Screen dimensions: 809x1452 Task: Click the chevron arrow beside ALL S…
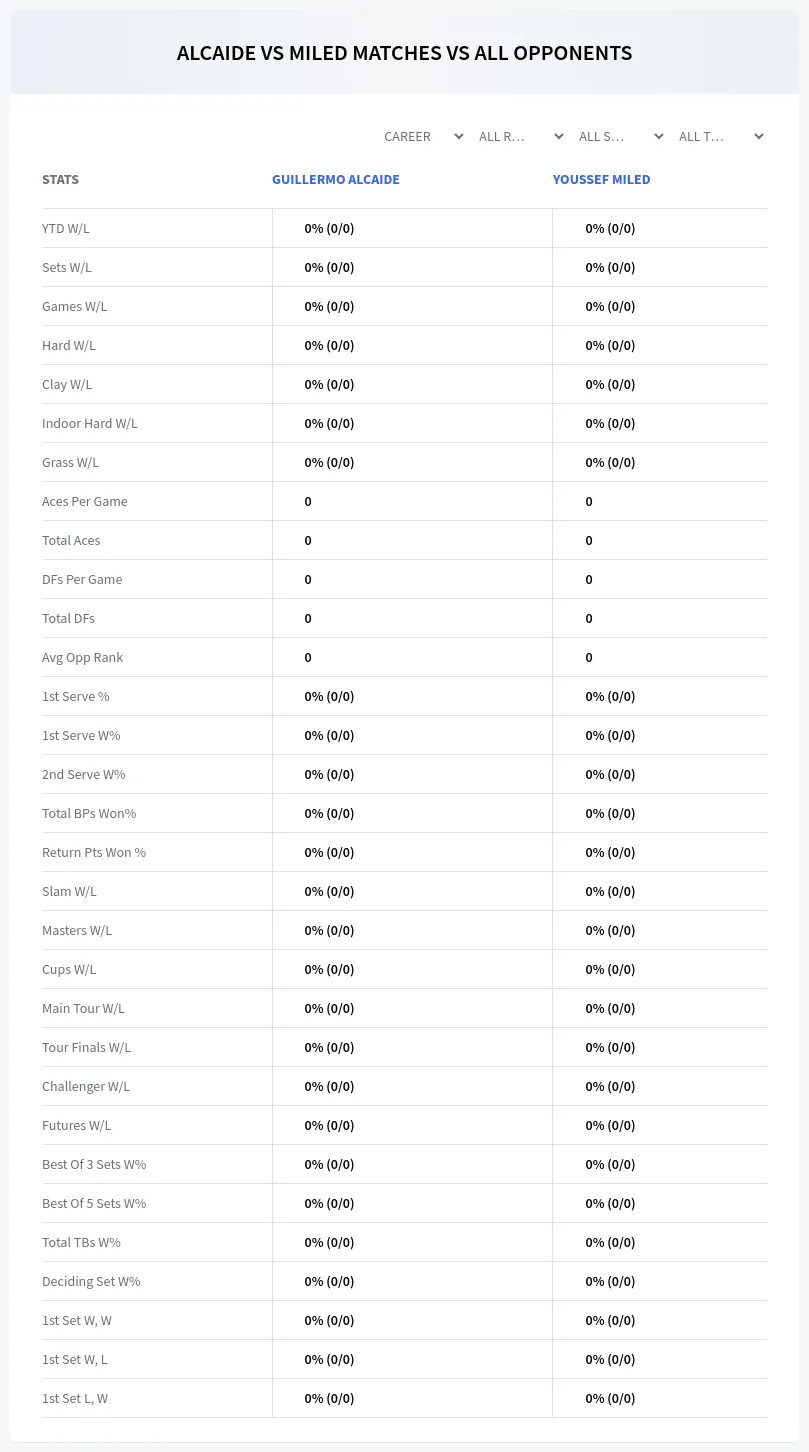(658, 137)
